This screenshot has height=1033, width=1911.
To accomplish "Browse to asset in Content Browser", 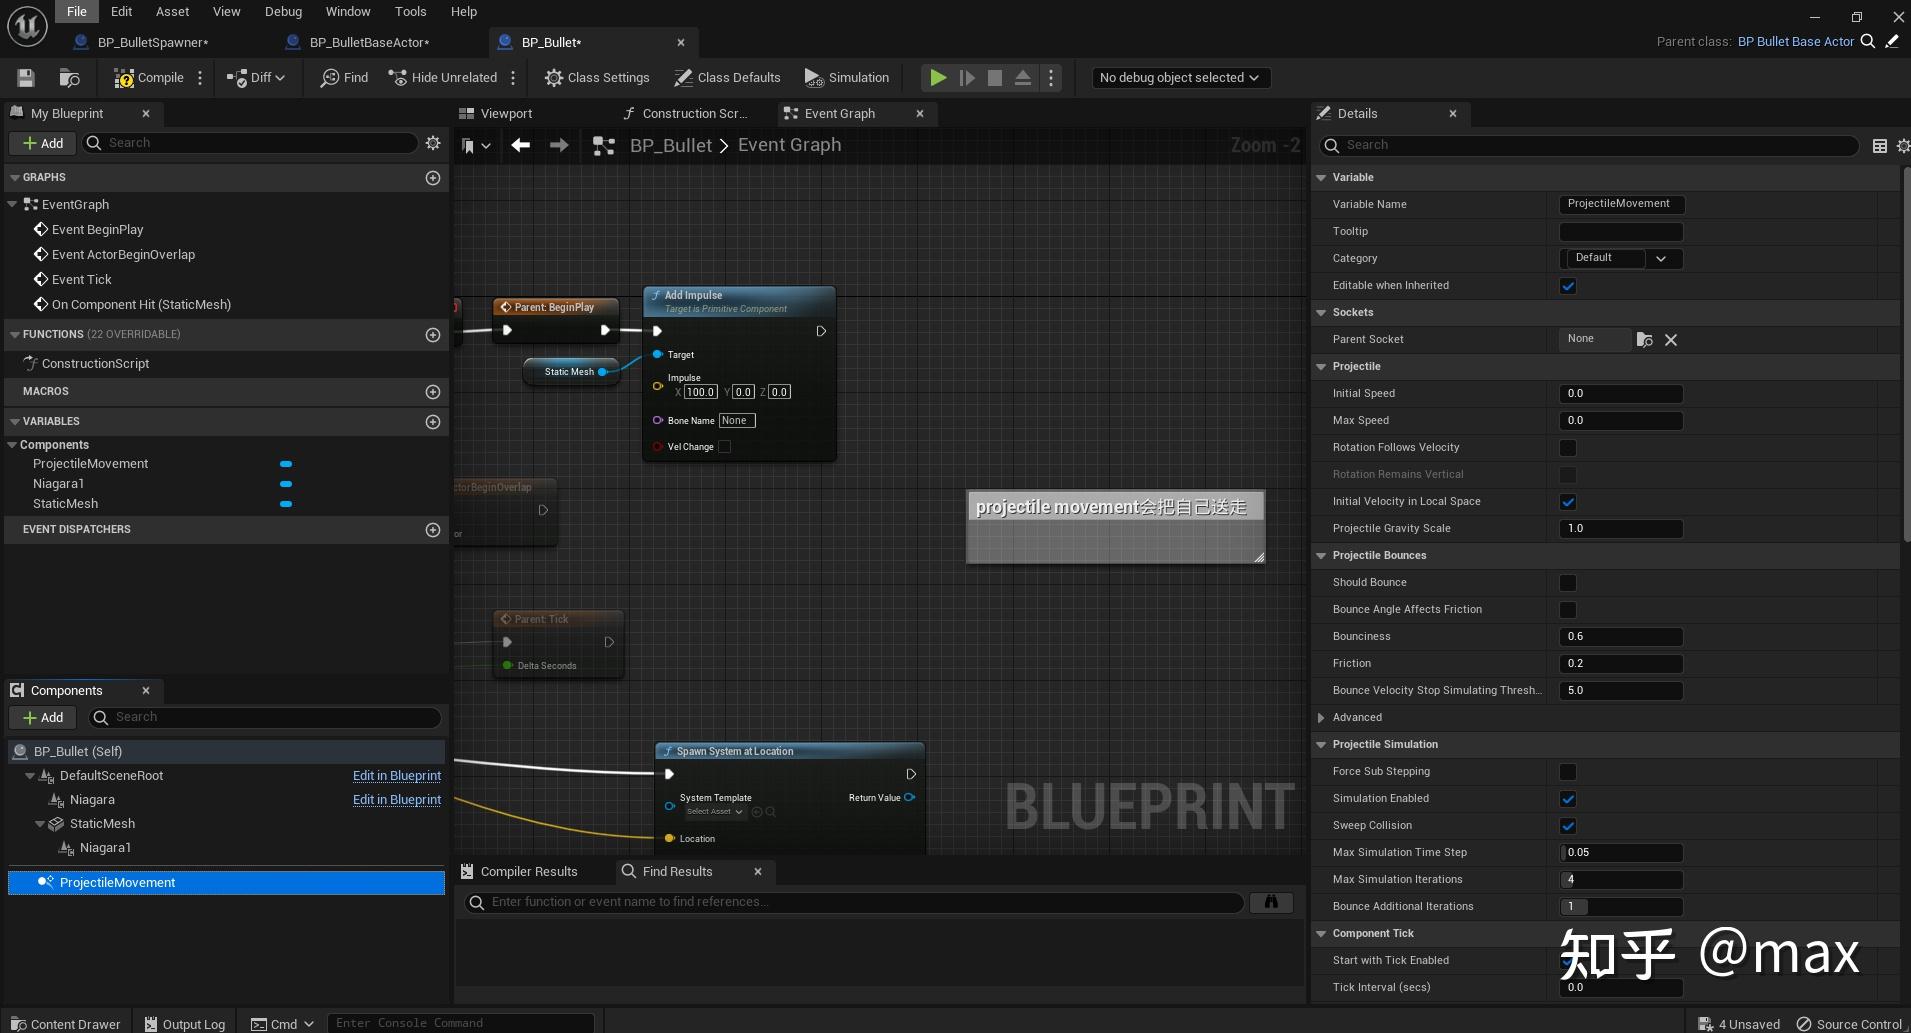I will pos(69,78).
